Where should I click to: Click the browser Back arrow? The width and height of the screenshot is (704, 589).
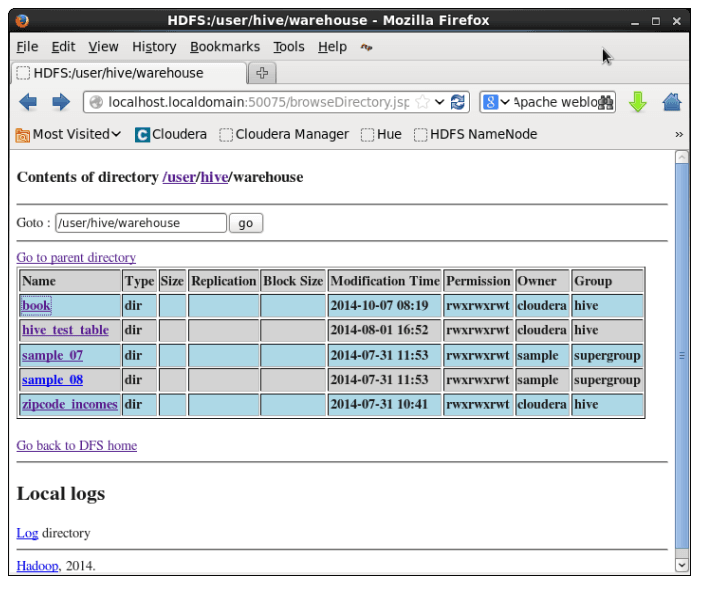pyautogui.click(x=27, y=102)
